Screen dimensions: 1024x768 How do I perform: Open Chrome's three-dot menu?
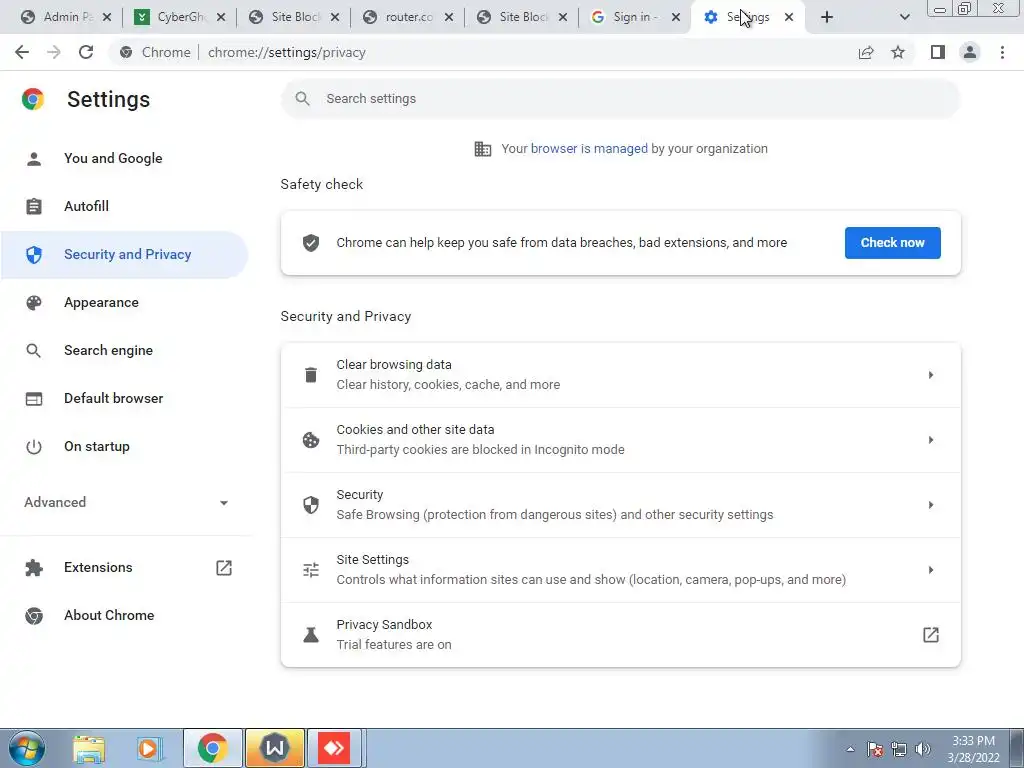(x=1002, y=52)
